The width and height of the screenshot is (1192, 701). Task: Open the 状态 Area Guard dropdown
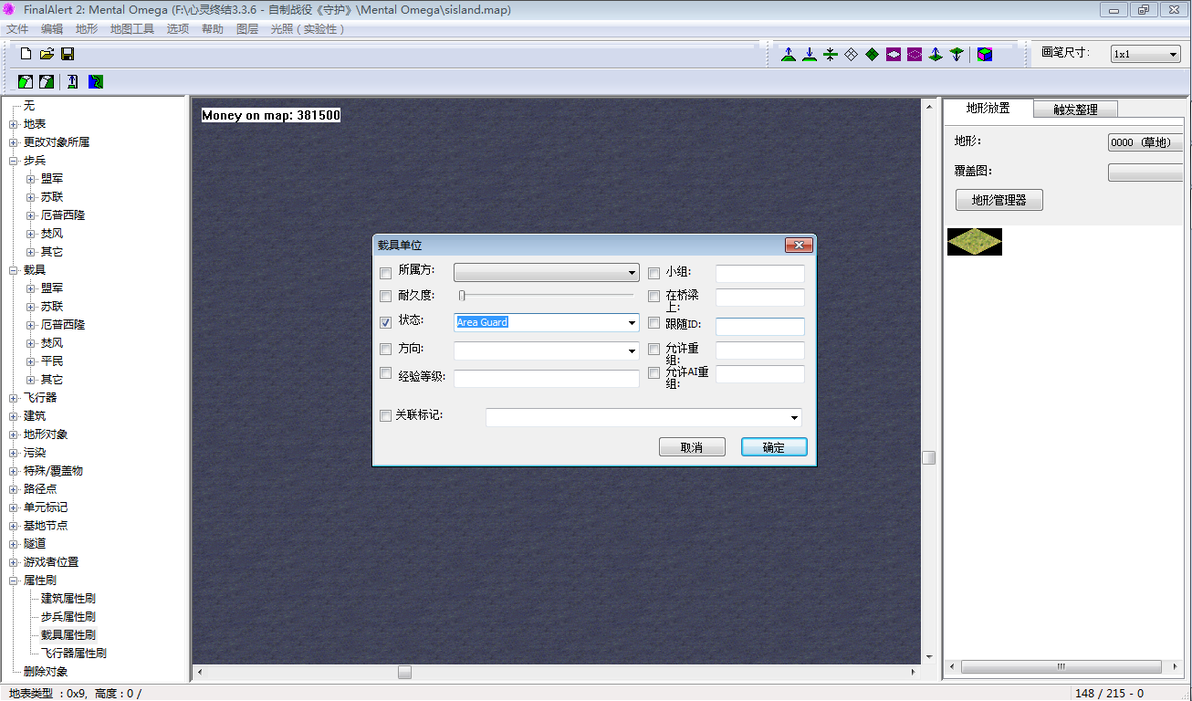tap(631, 322)
